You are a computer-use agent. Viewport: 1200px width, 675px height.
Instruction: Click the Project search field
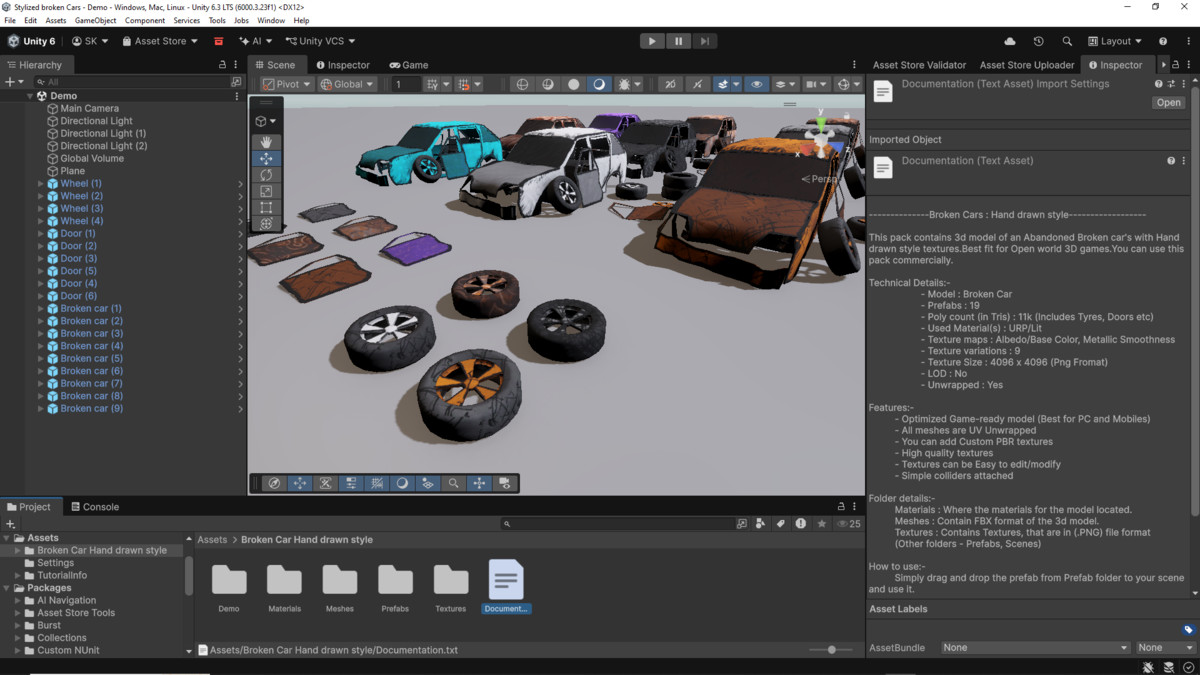616,523
